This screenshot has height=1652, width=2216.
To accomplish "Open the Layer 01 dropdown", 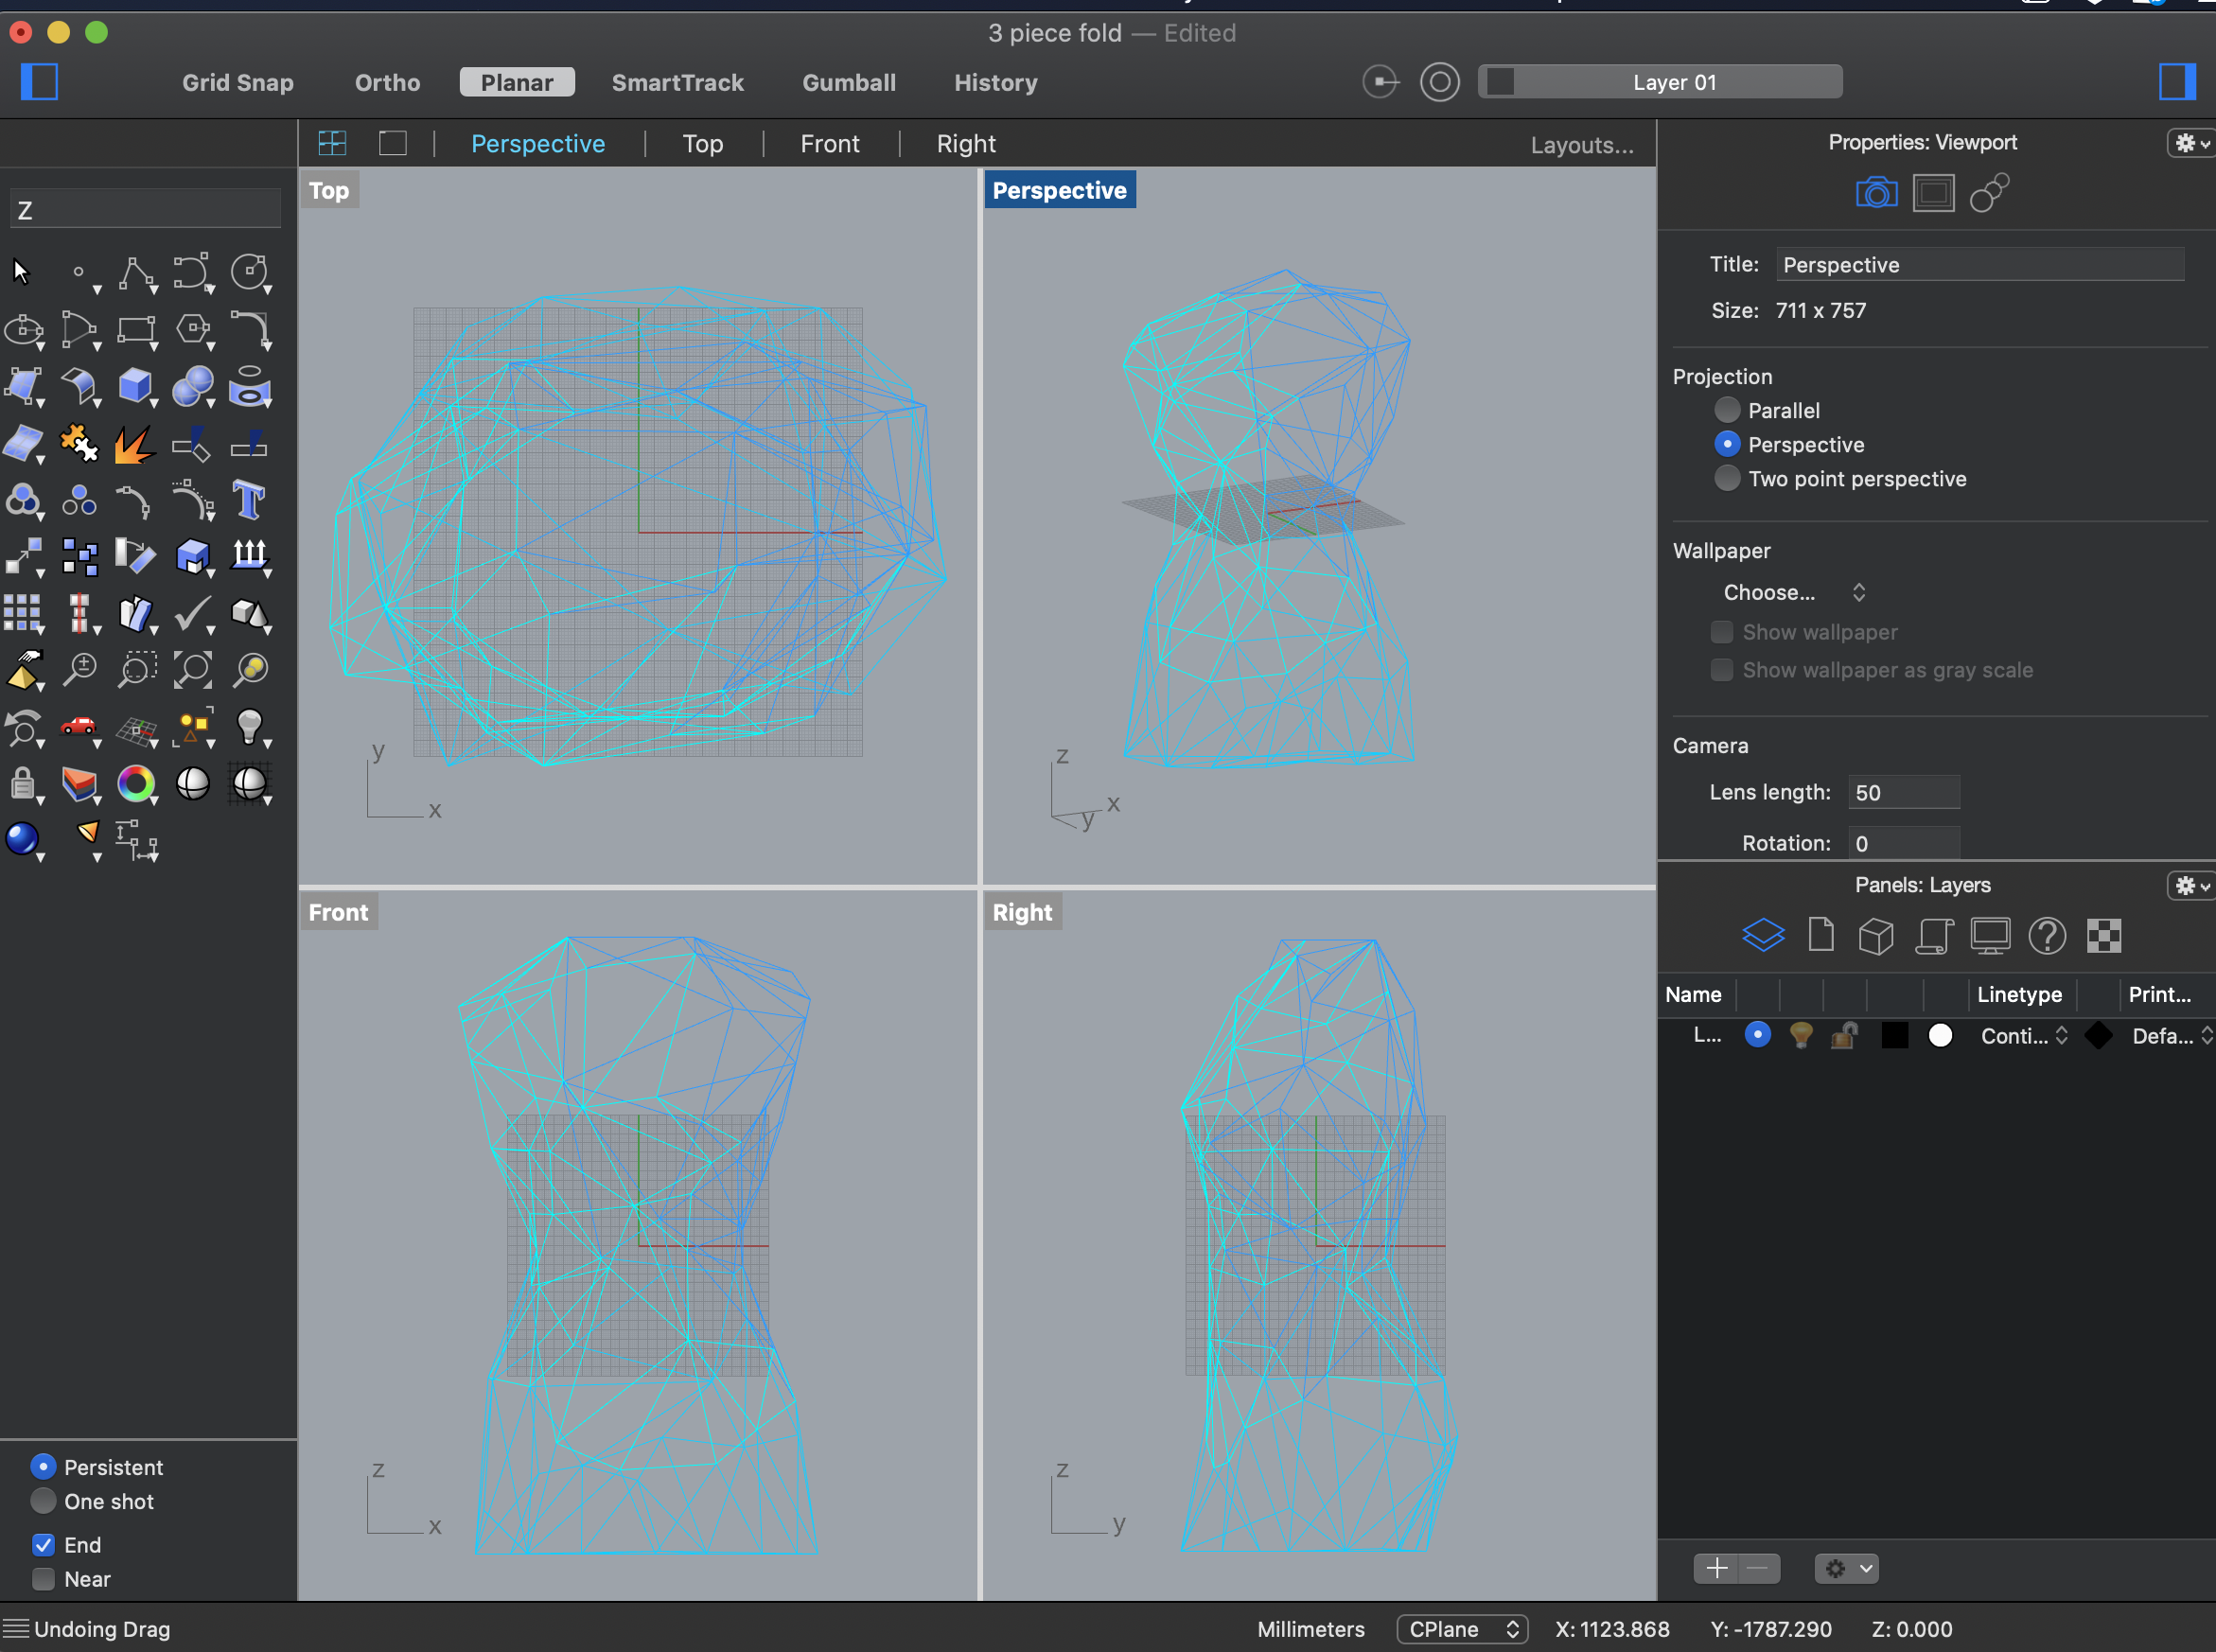I will [1661, 82].
